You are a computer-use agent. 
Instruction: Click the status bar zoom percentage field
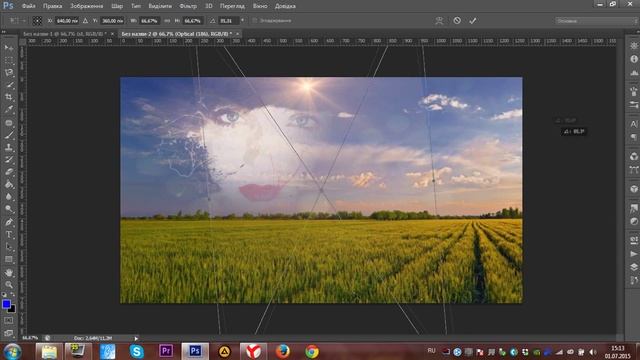click(x=30, y=338)
